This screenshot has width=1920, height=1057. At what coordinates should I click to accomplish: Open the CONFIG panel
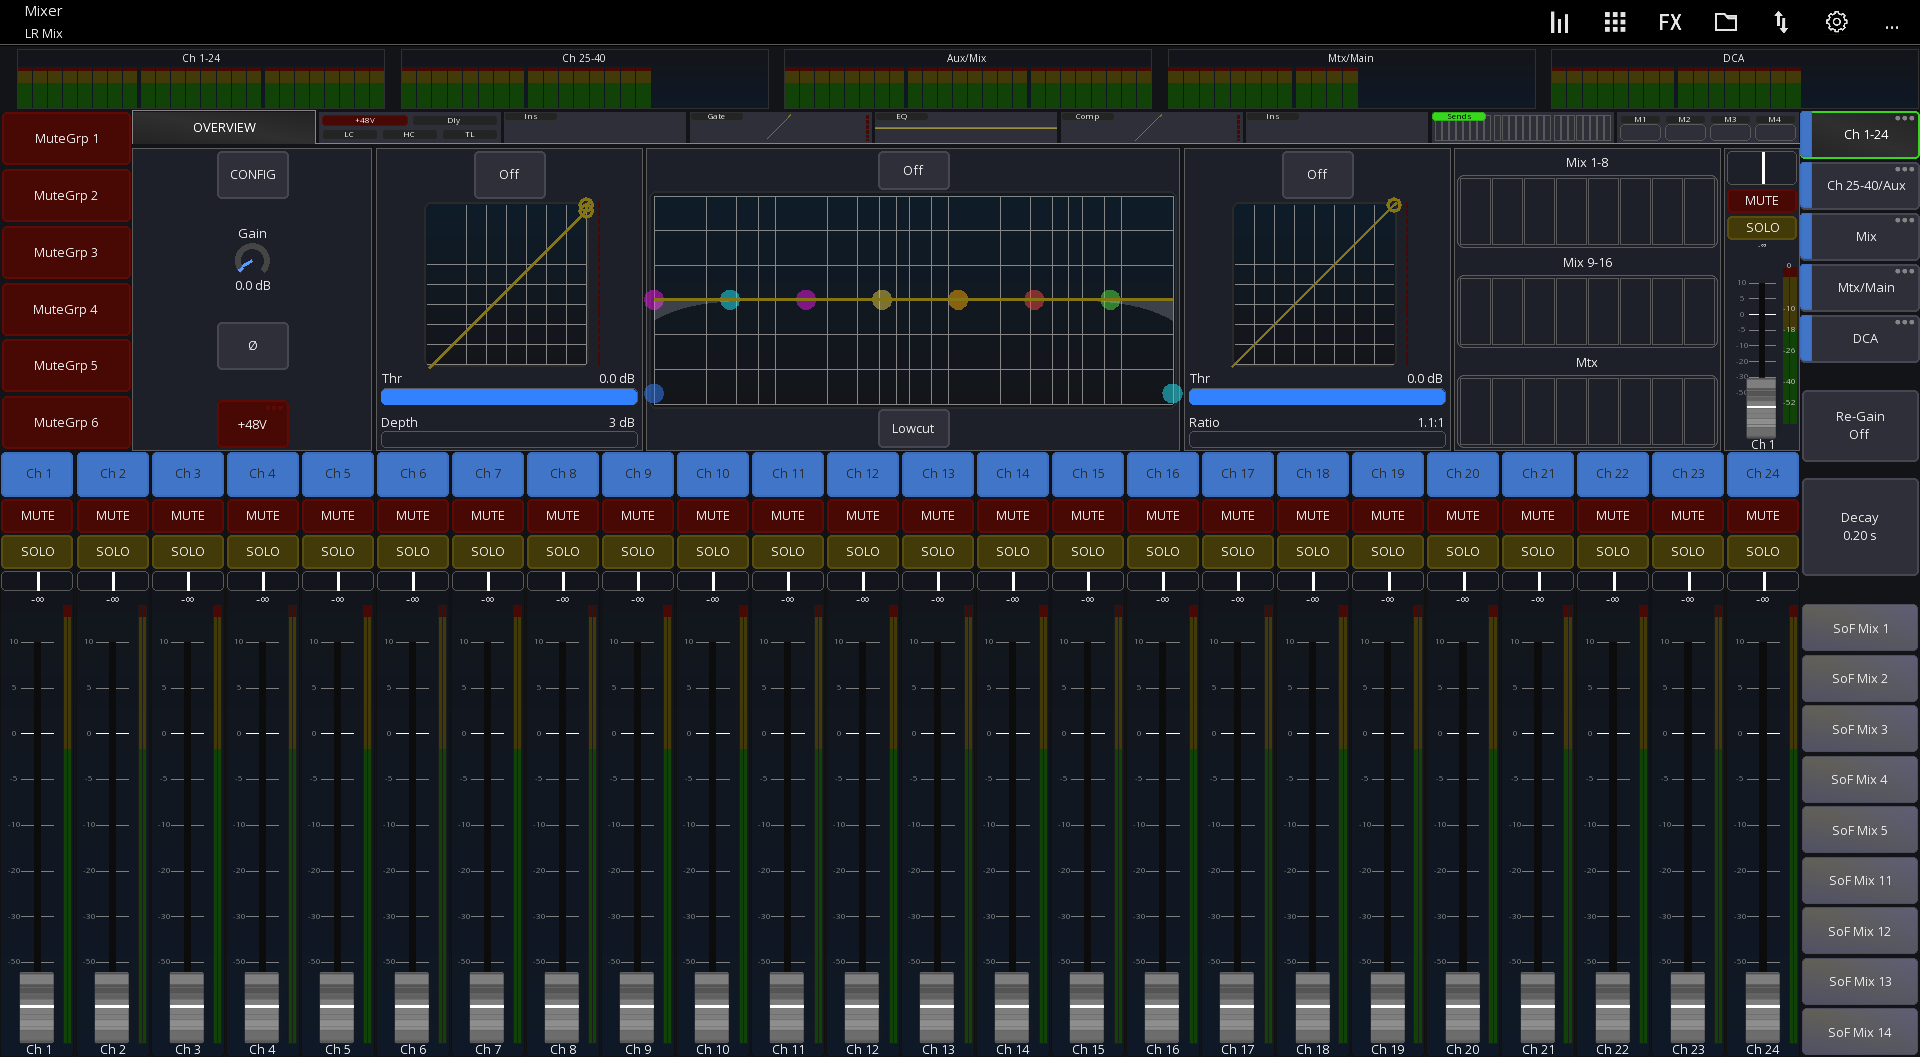click(x=252, y=174)
